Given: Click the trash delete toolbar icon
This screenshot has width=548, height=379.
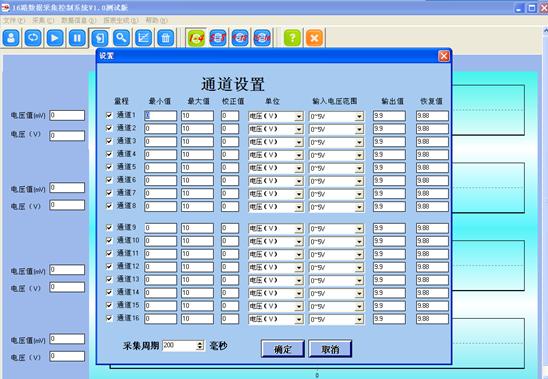Looking at the screenshot, I should [x=166, y=38].
